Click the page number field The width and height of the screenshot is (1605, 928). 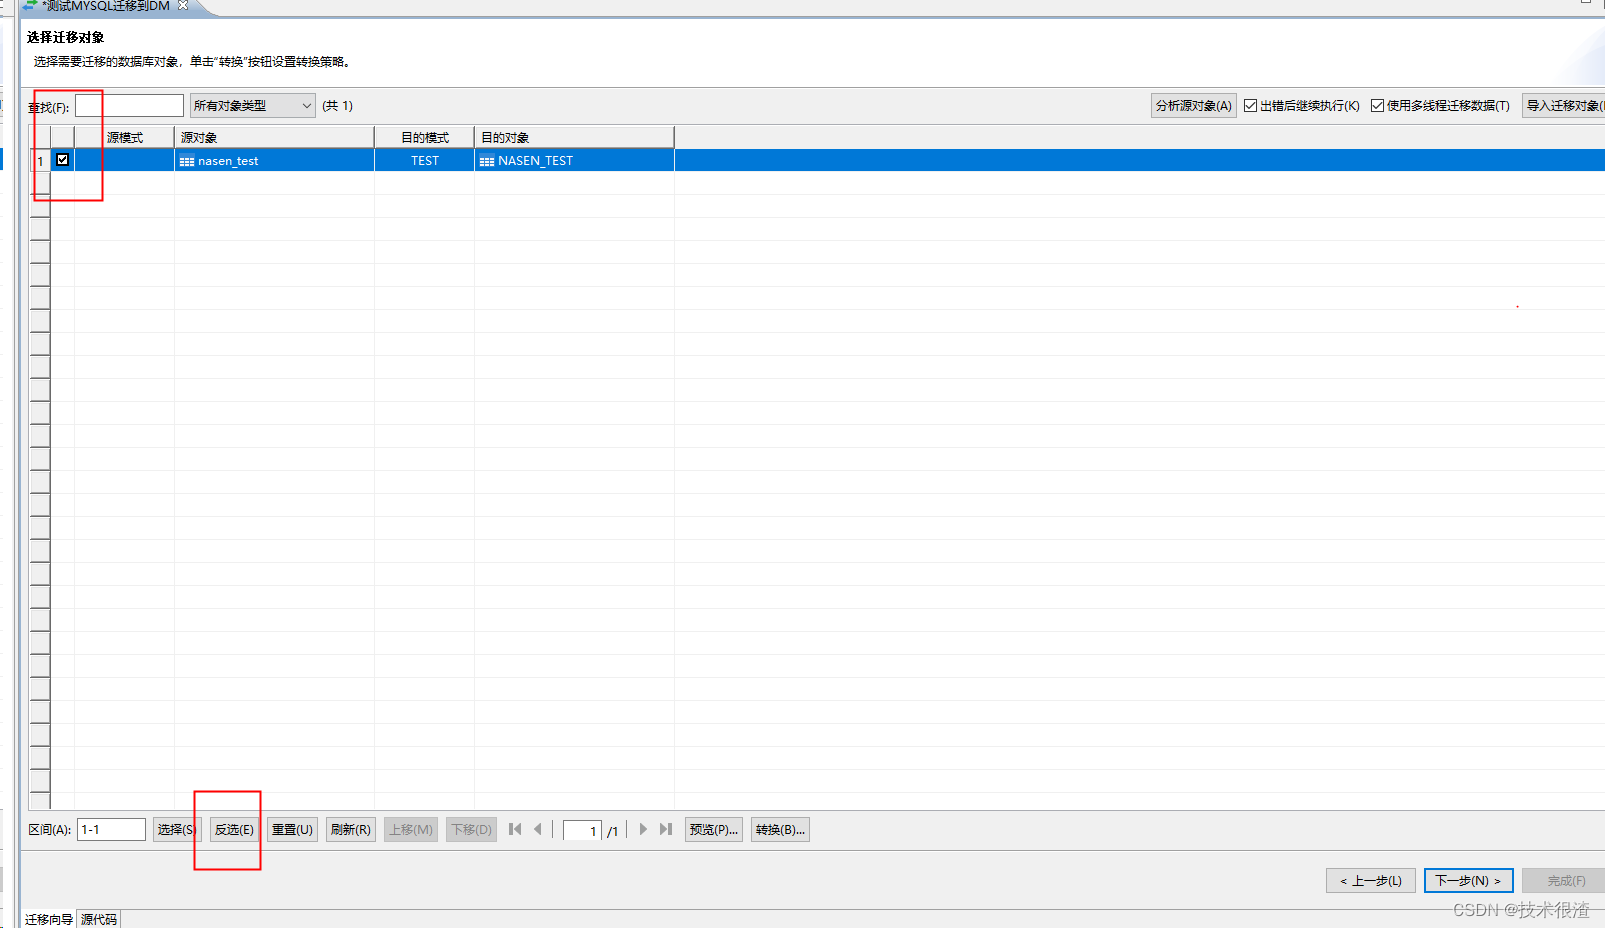[582, 830]
